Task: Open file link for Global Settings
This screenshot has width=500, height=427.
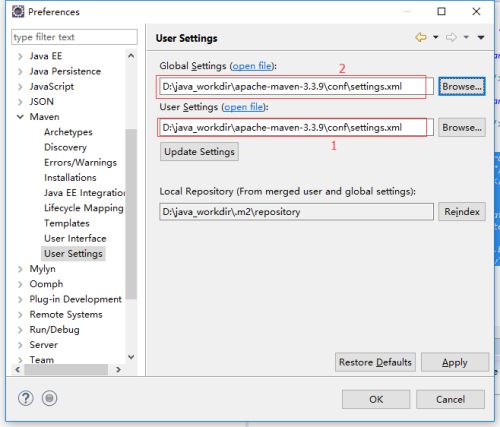Action: (252, 66)
